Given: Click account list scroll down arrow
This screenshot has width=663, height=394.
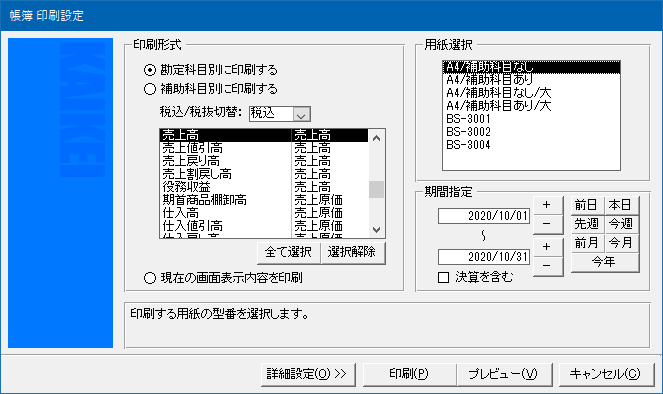Looking at the screenshot, I should (376, 230).
